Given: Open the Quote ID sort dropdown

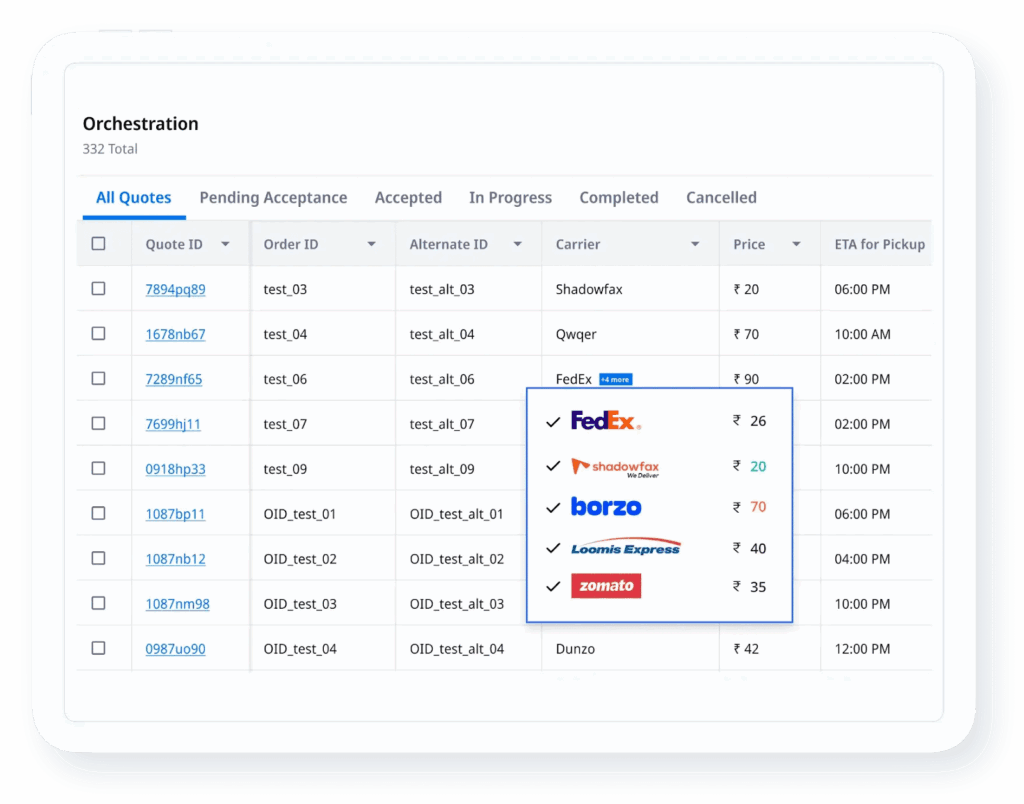Looking at the screenshot, I should point(225,243).
